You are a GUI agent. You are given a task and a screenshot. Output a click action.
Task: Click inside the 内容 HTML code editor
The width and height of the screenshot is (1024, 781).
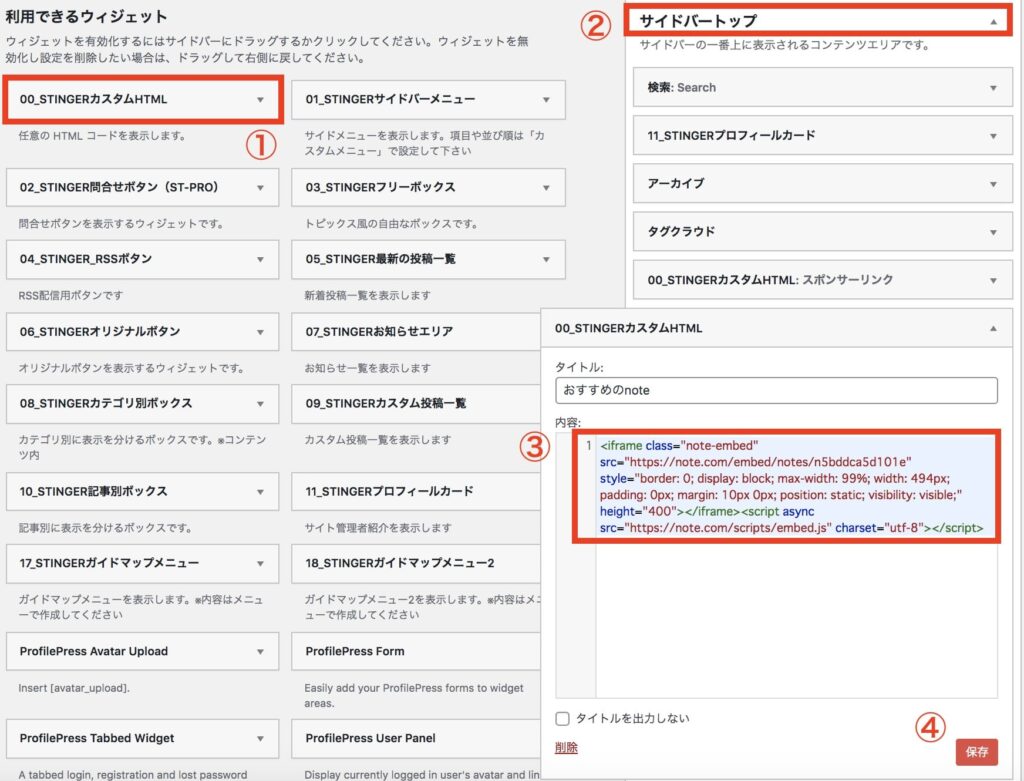[x=796, y=565]
